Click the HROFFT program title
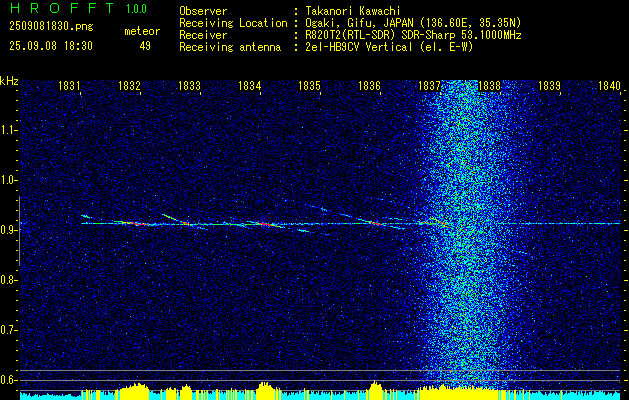The width and height of the screenshot is (629, 400). click(63, 8)
